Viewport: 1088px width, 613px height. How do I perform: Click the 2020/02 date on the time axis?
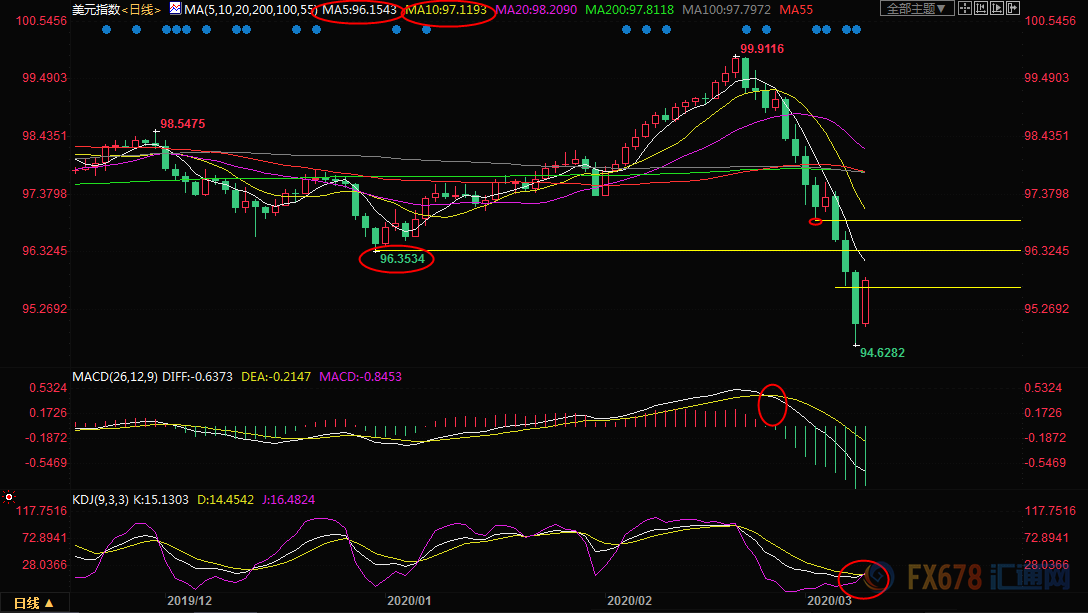click(x=629, y=602)
